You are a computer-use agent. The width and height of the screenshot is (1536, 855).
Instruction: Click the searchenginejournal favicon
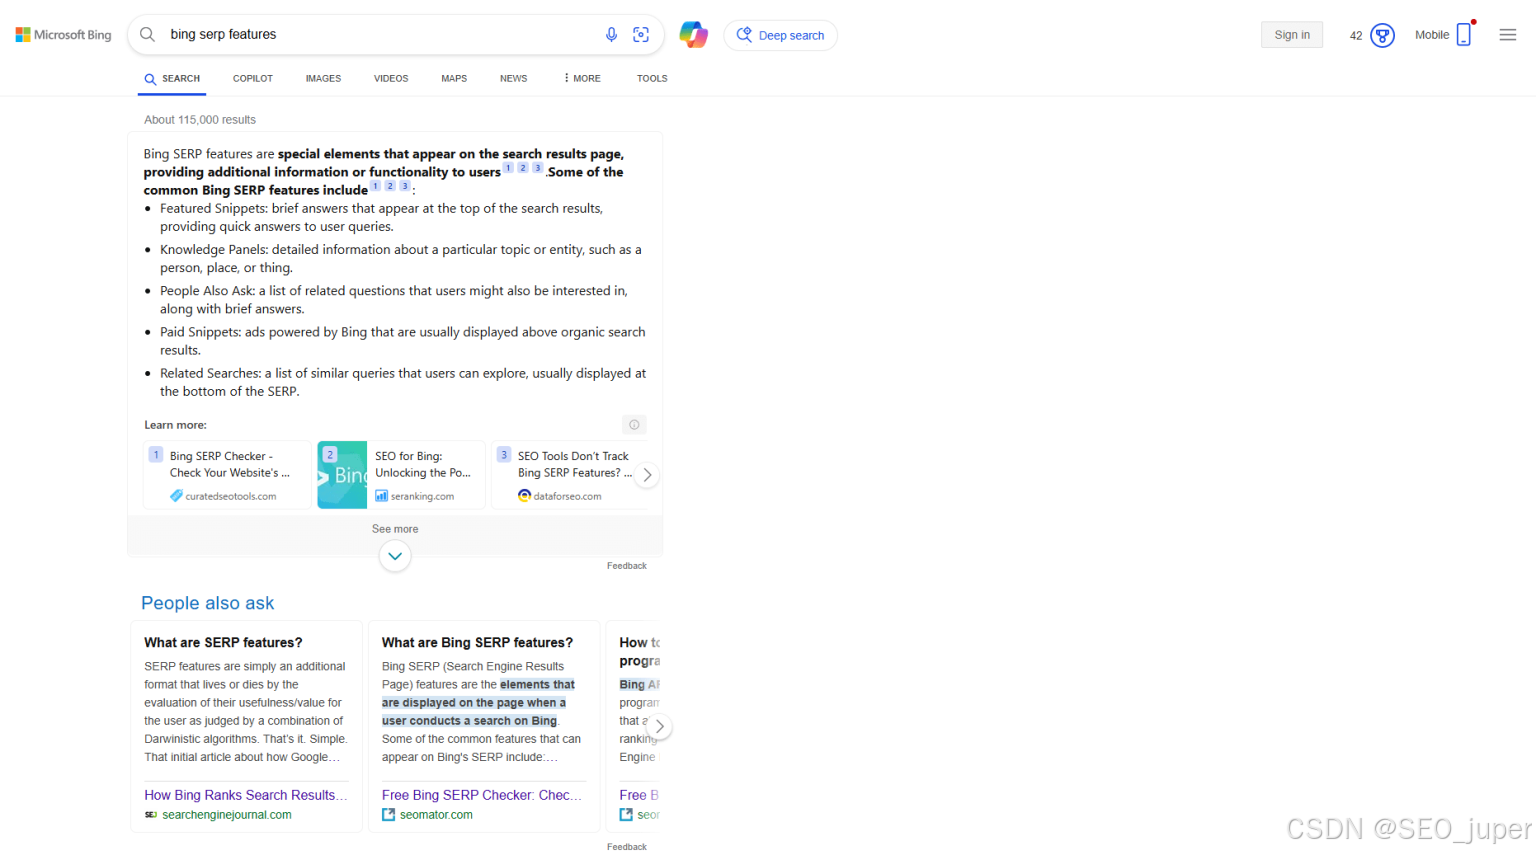(x=151, y=815)
